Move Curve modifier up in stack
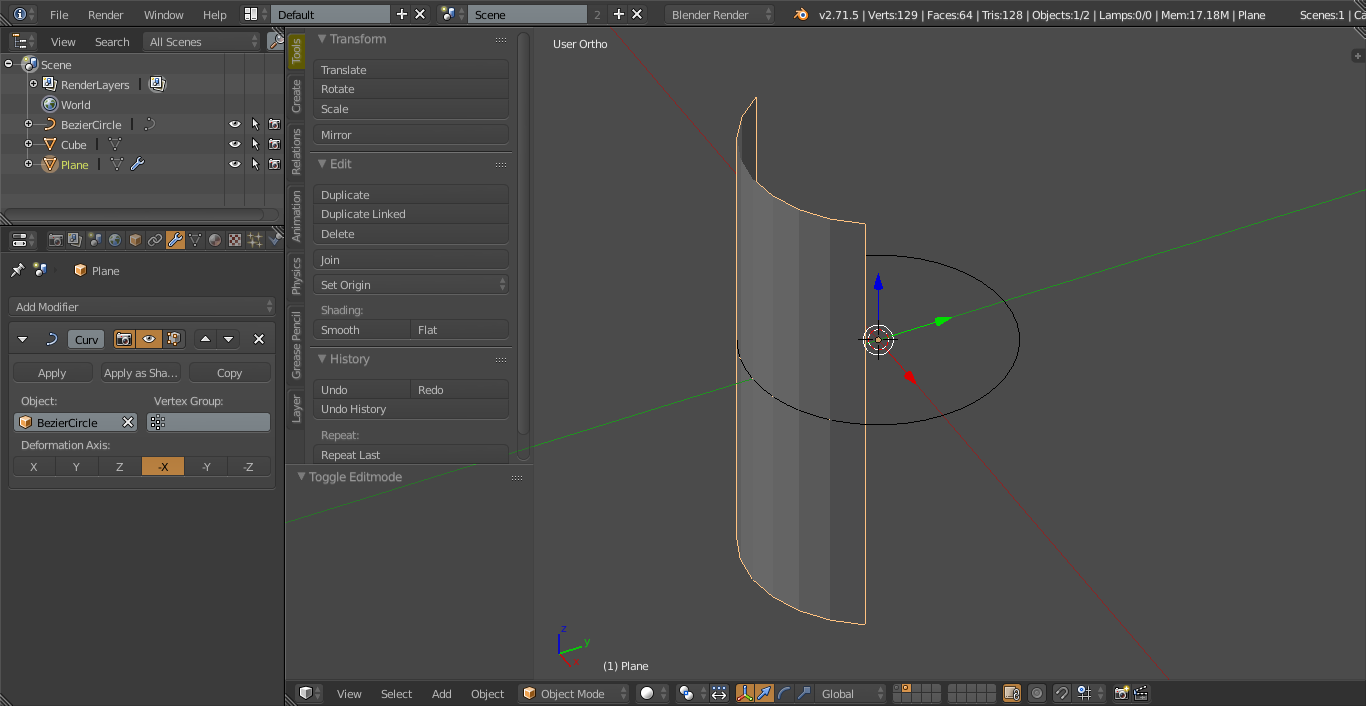This screenshot has height=706, width=1366. pyautogui.click(x=205, y=339)
